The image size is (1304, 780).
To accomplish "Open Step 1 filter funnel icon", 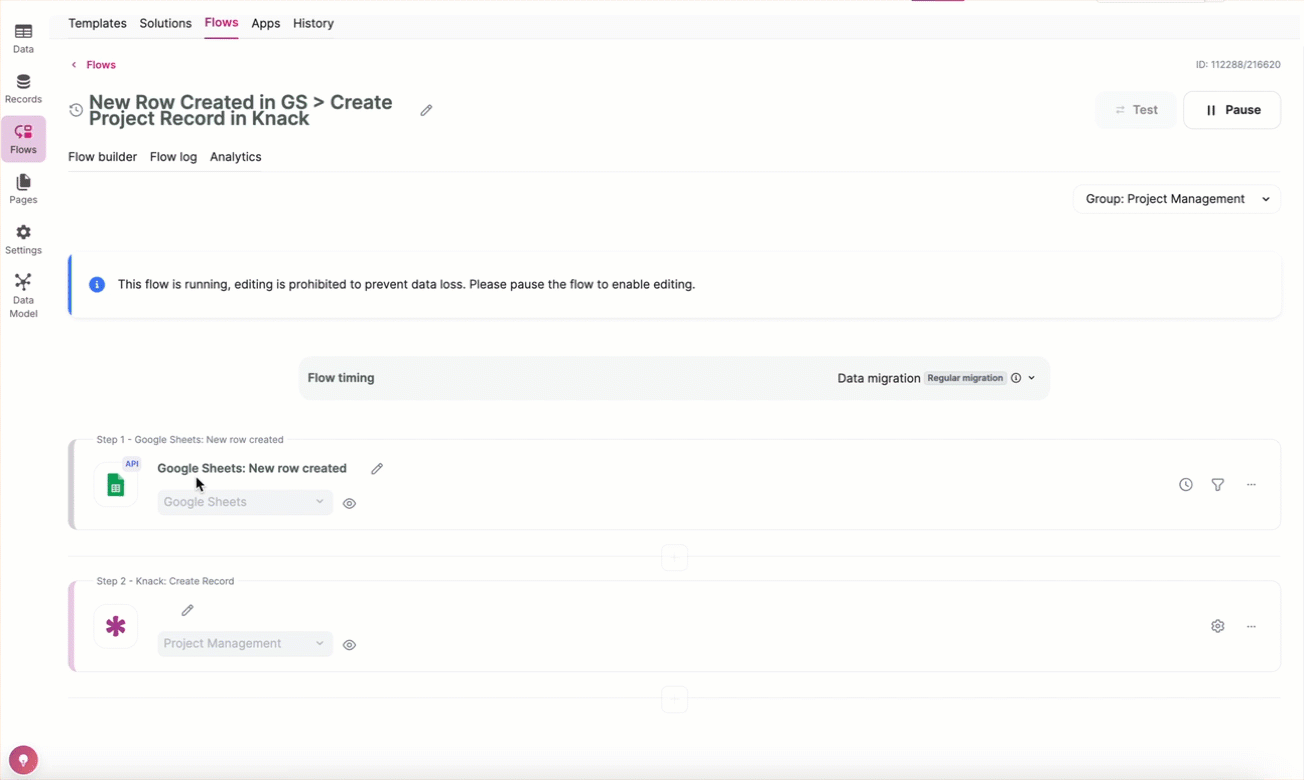I will pyautogui.click(x=1218, y=485).
